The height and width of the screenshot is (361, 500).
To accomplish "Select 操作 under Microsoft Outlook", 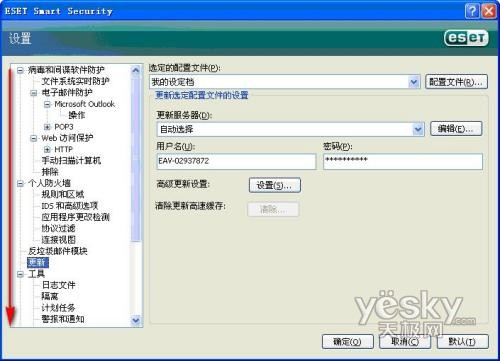I will (77, 115).
